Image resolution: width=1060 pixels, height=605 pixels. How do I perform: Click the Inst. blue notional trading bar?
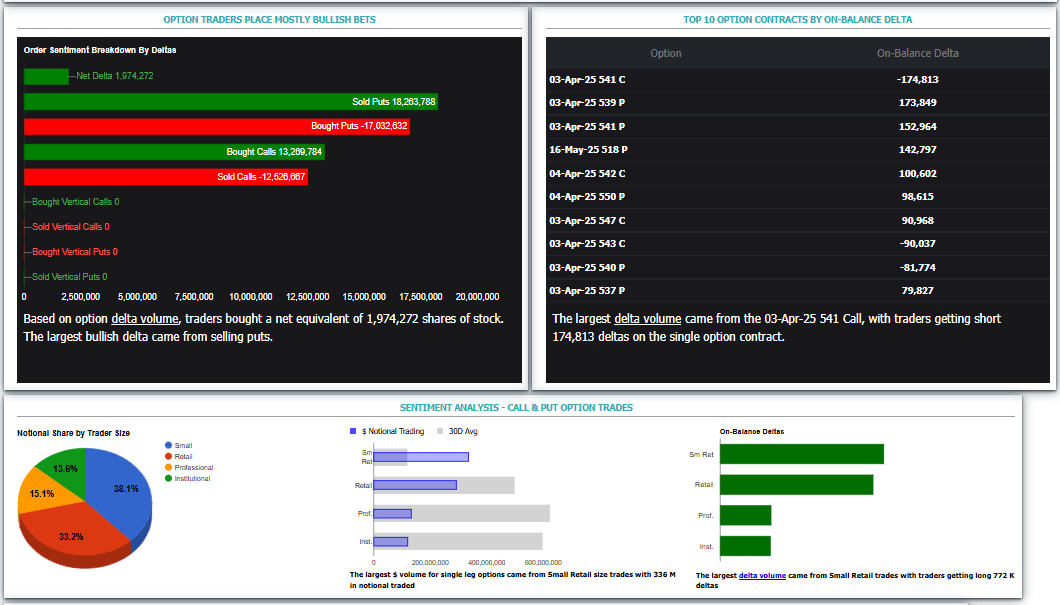click(391, 541)
